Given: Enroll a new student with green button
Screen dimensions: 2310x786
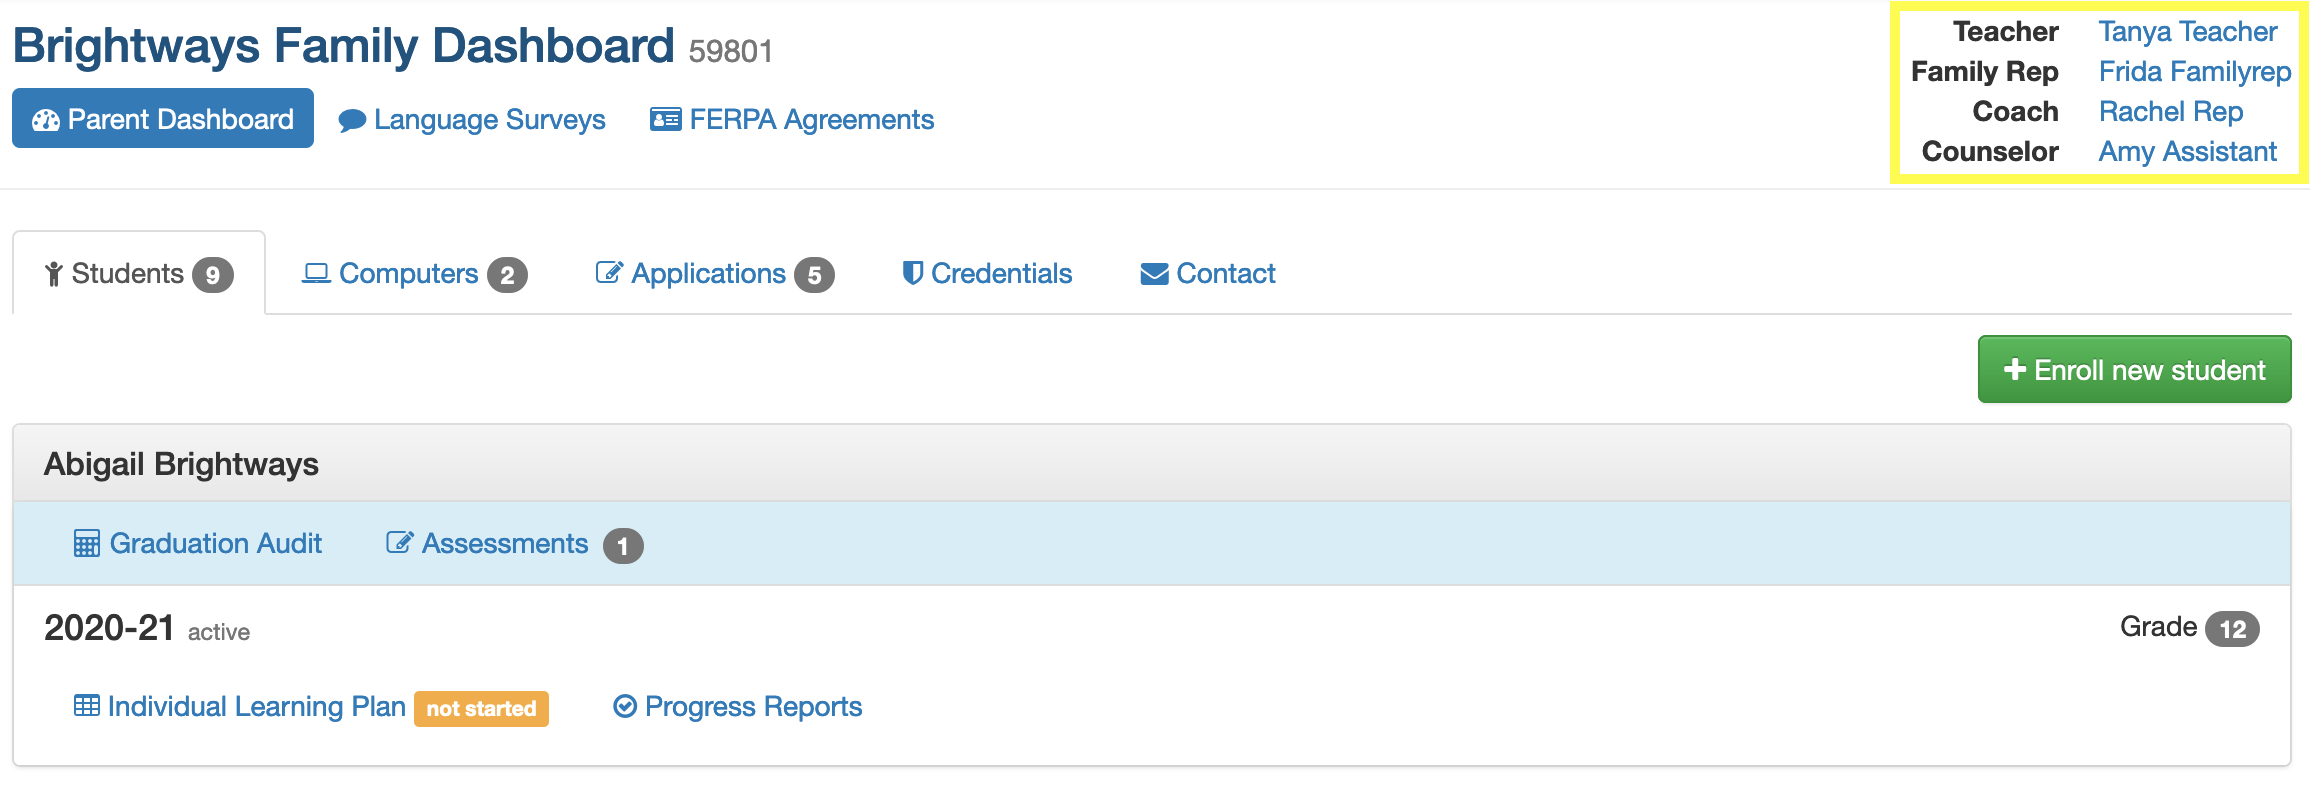Looking at the screenshot, I should (x=2134, y=369).
